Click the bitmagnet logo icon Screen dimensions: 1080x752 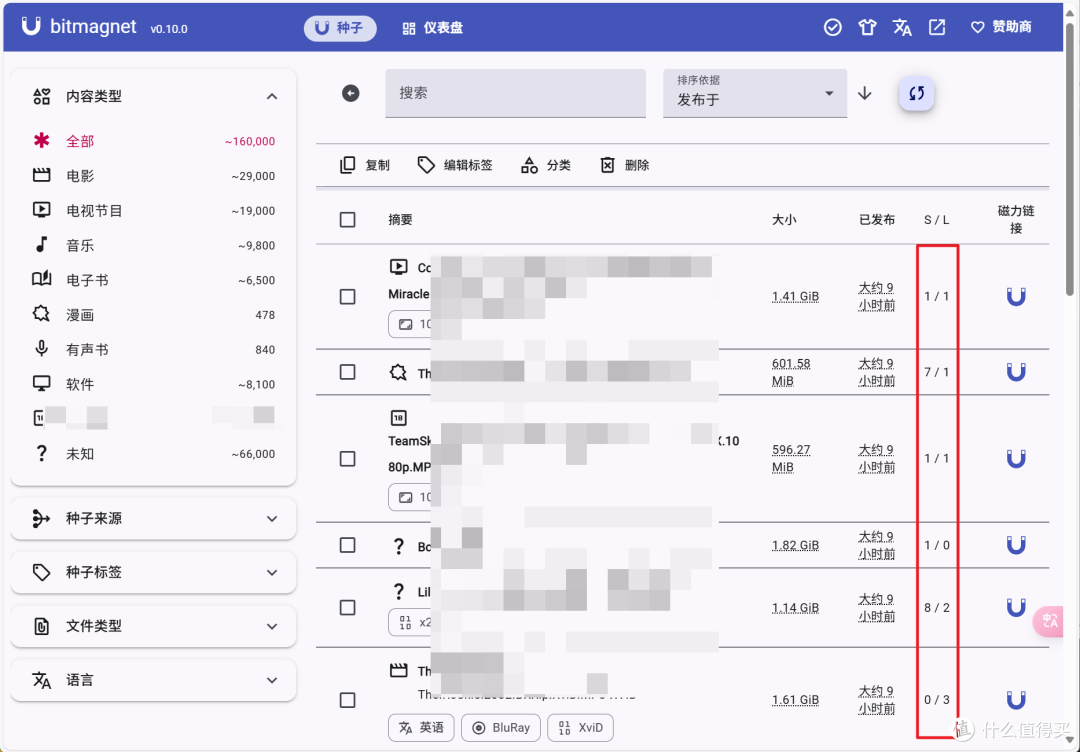[x=31, y=26]
